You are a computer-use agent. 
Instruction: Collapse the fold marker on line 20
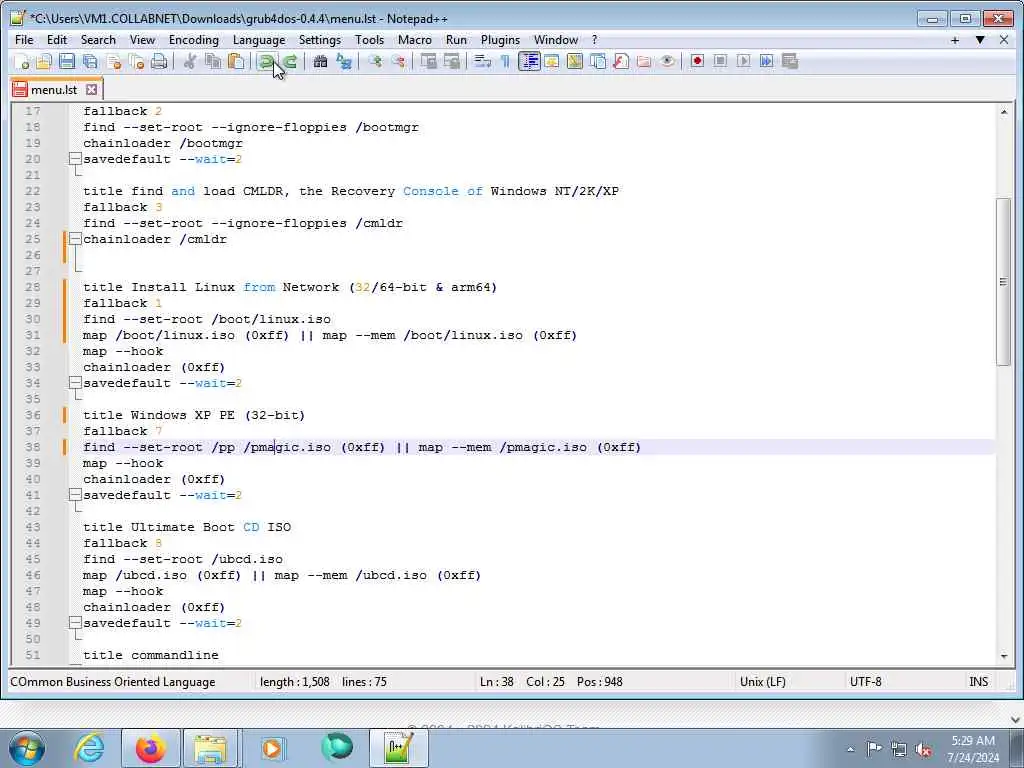(75, 159)
